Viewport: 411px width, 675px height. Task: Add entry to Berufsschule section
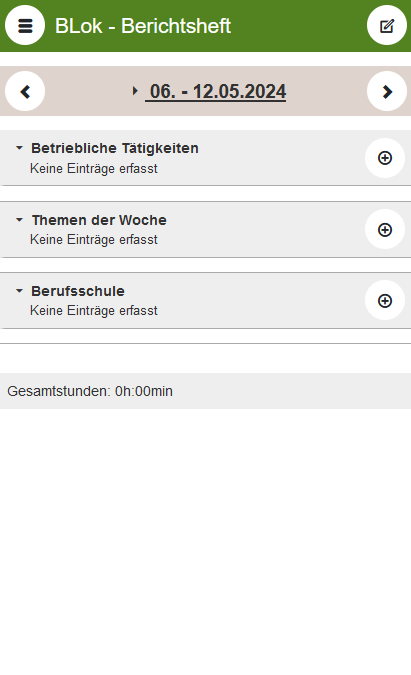385,300
